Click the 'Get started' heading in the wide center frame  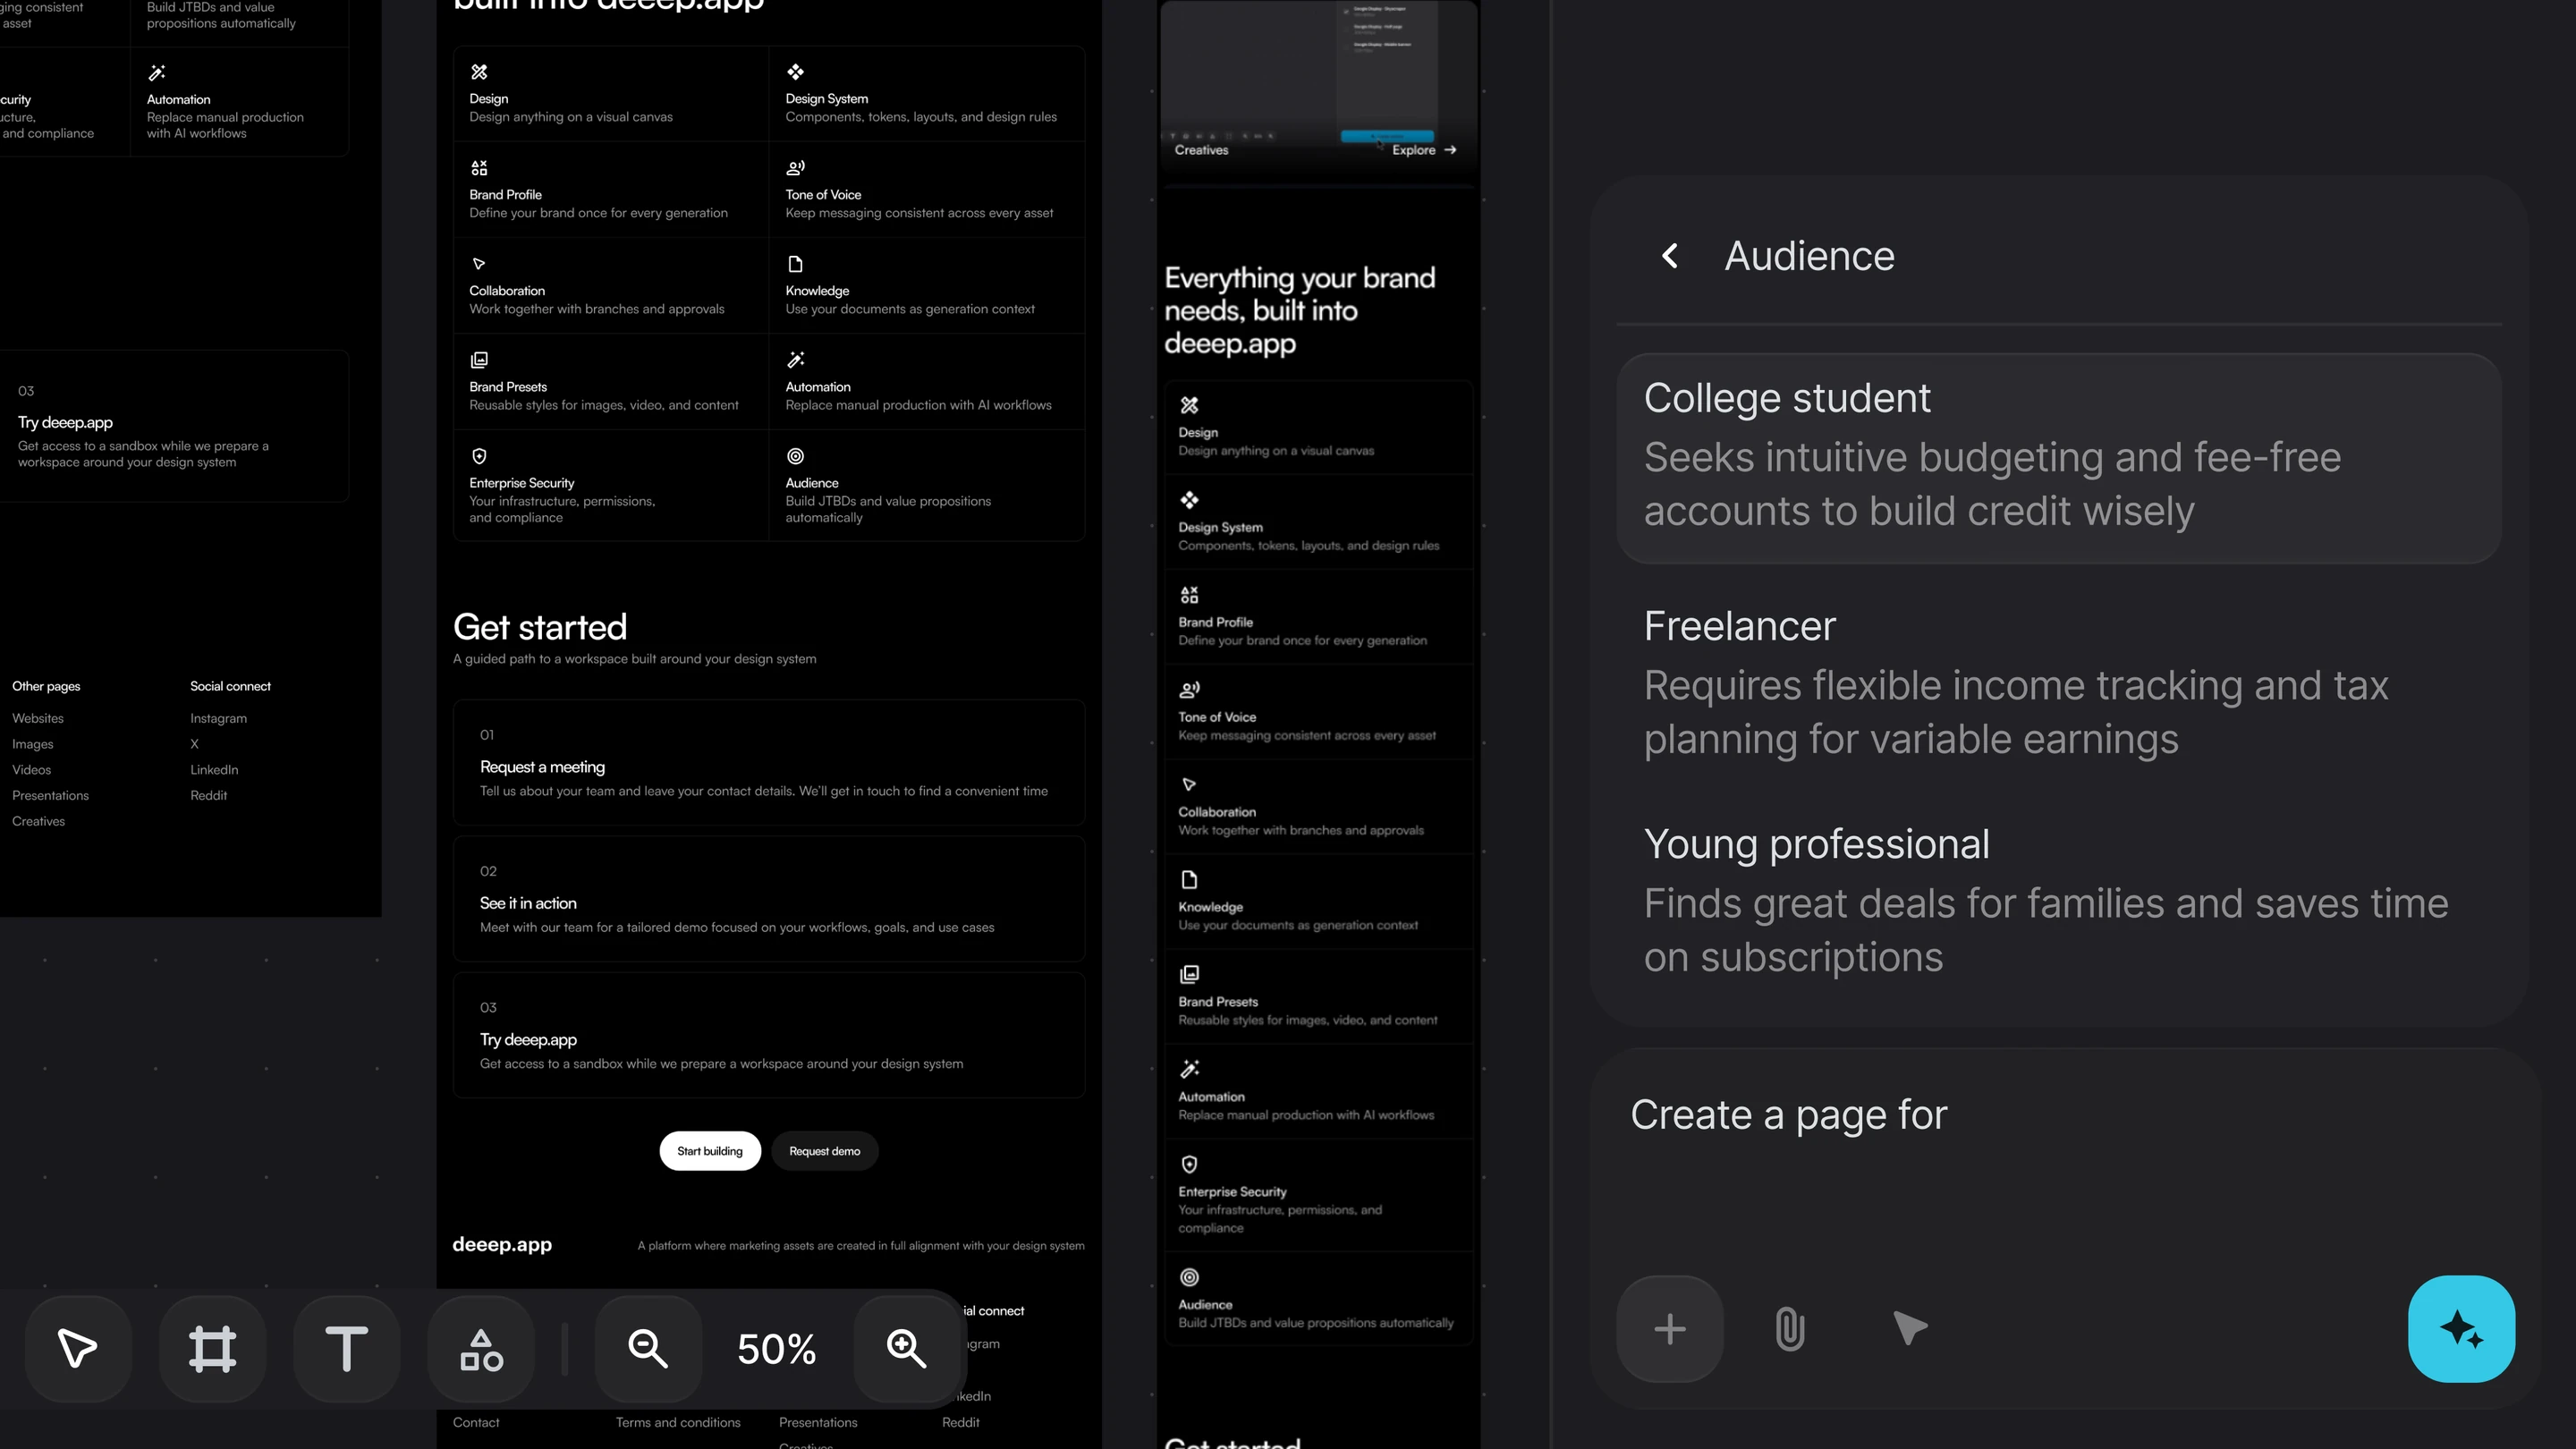[540, 628]
